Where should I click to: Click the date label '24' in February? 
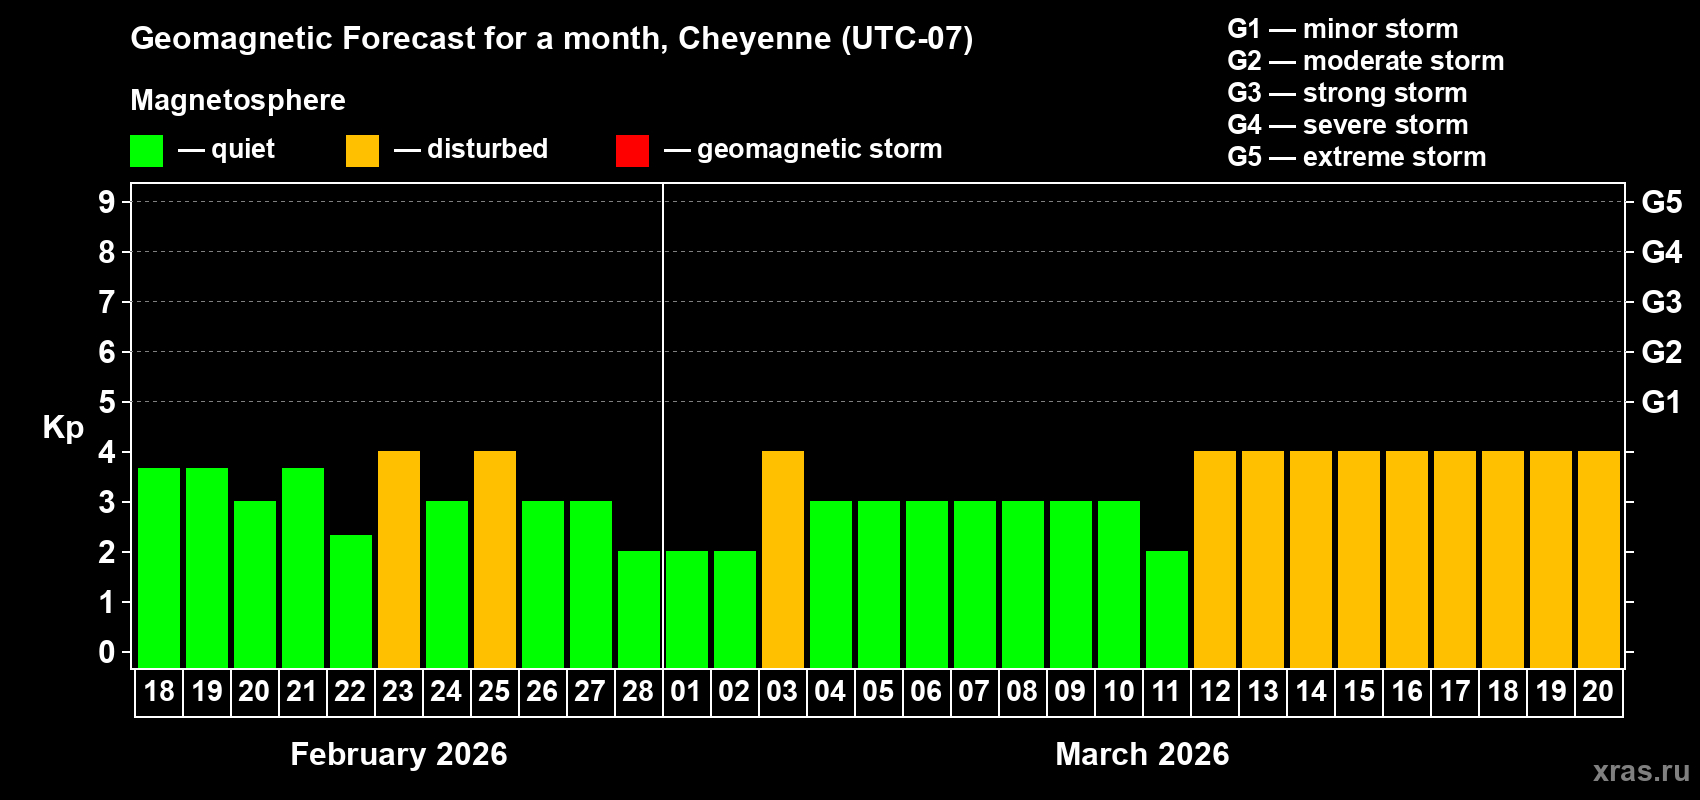tap(446, 691)
